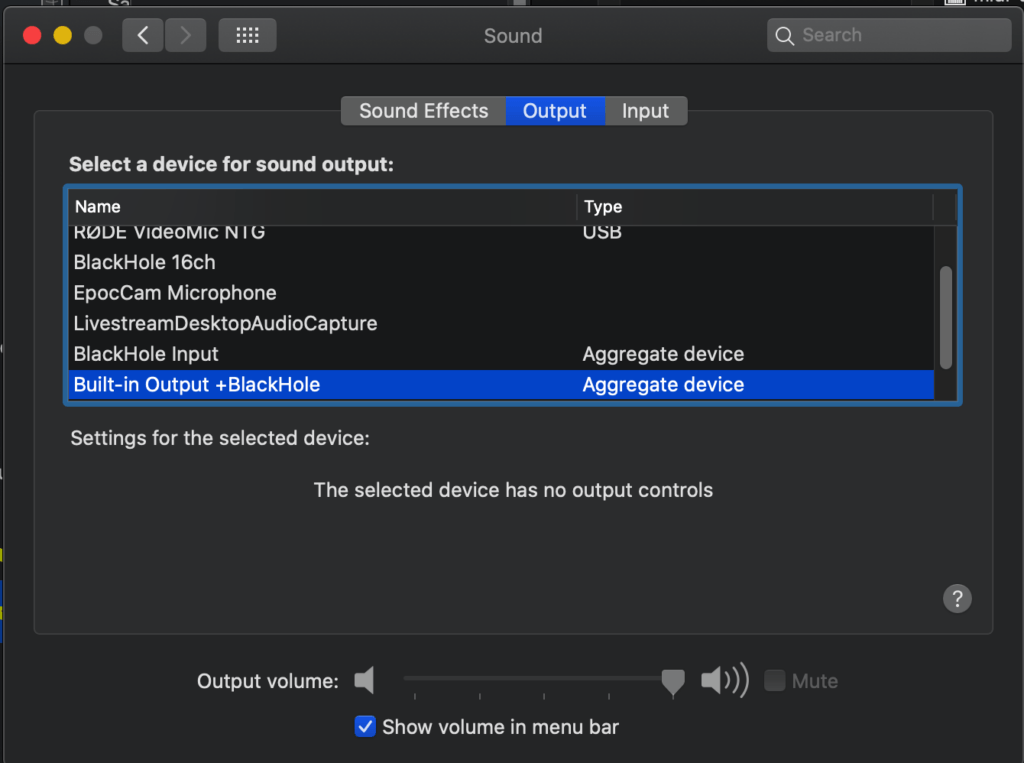
Task: Select BlackHole Input aggregate device
Action: click(501, 354)
